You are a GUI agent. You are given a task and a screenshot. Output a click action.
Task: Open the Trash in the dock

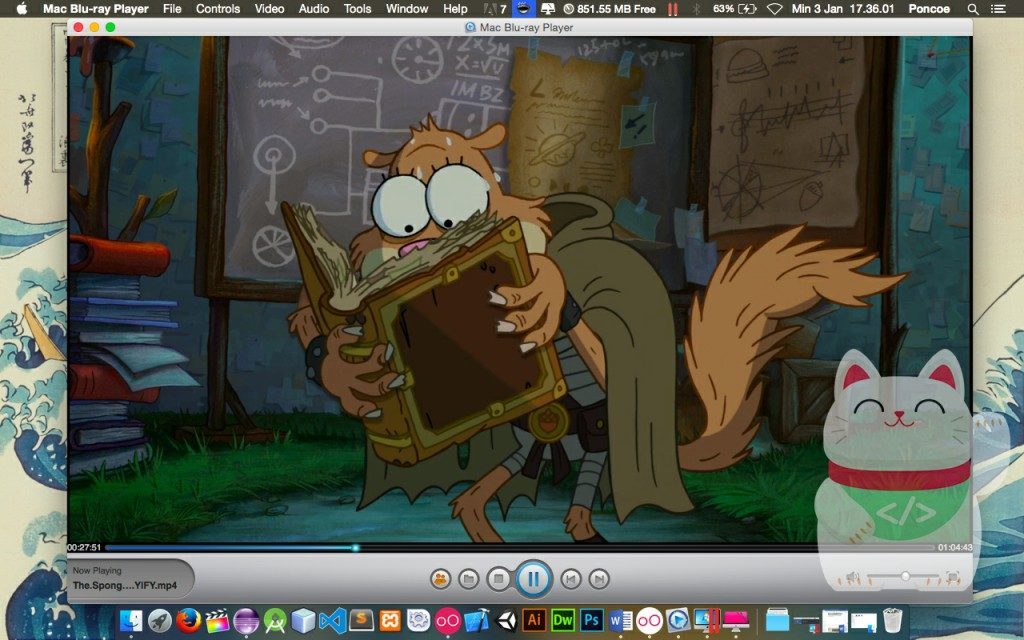pos(892,620)
